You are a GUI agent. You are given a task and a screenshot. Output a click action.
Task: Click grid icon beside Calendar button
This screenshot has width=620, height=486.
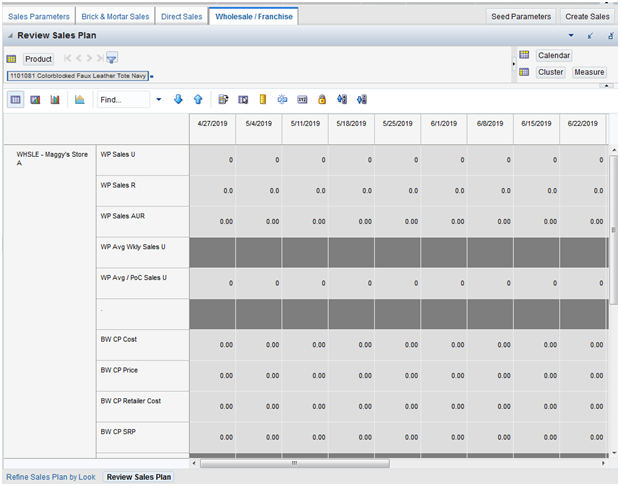(524, 55)
